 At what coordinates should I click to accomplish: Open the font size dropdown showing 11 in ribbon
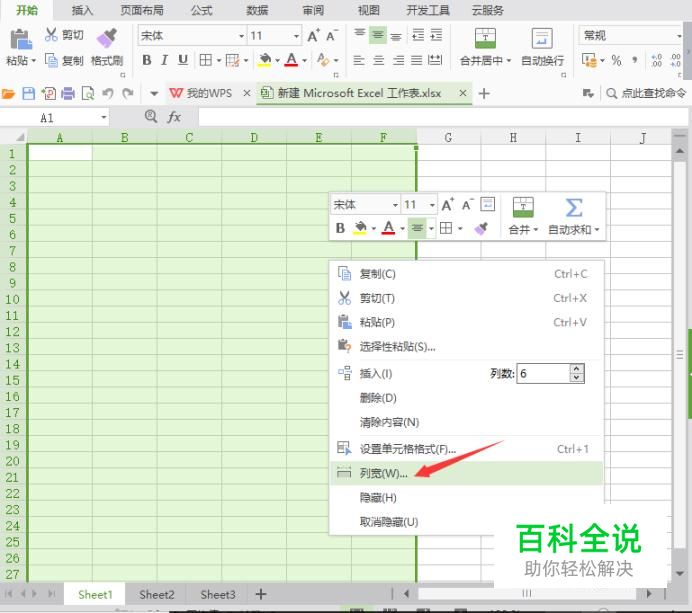coord(297,36)
